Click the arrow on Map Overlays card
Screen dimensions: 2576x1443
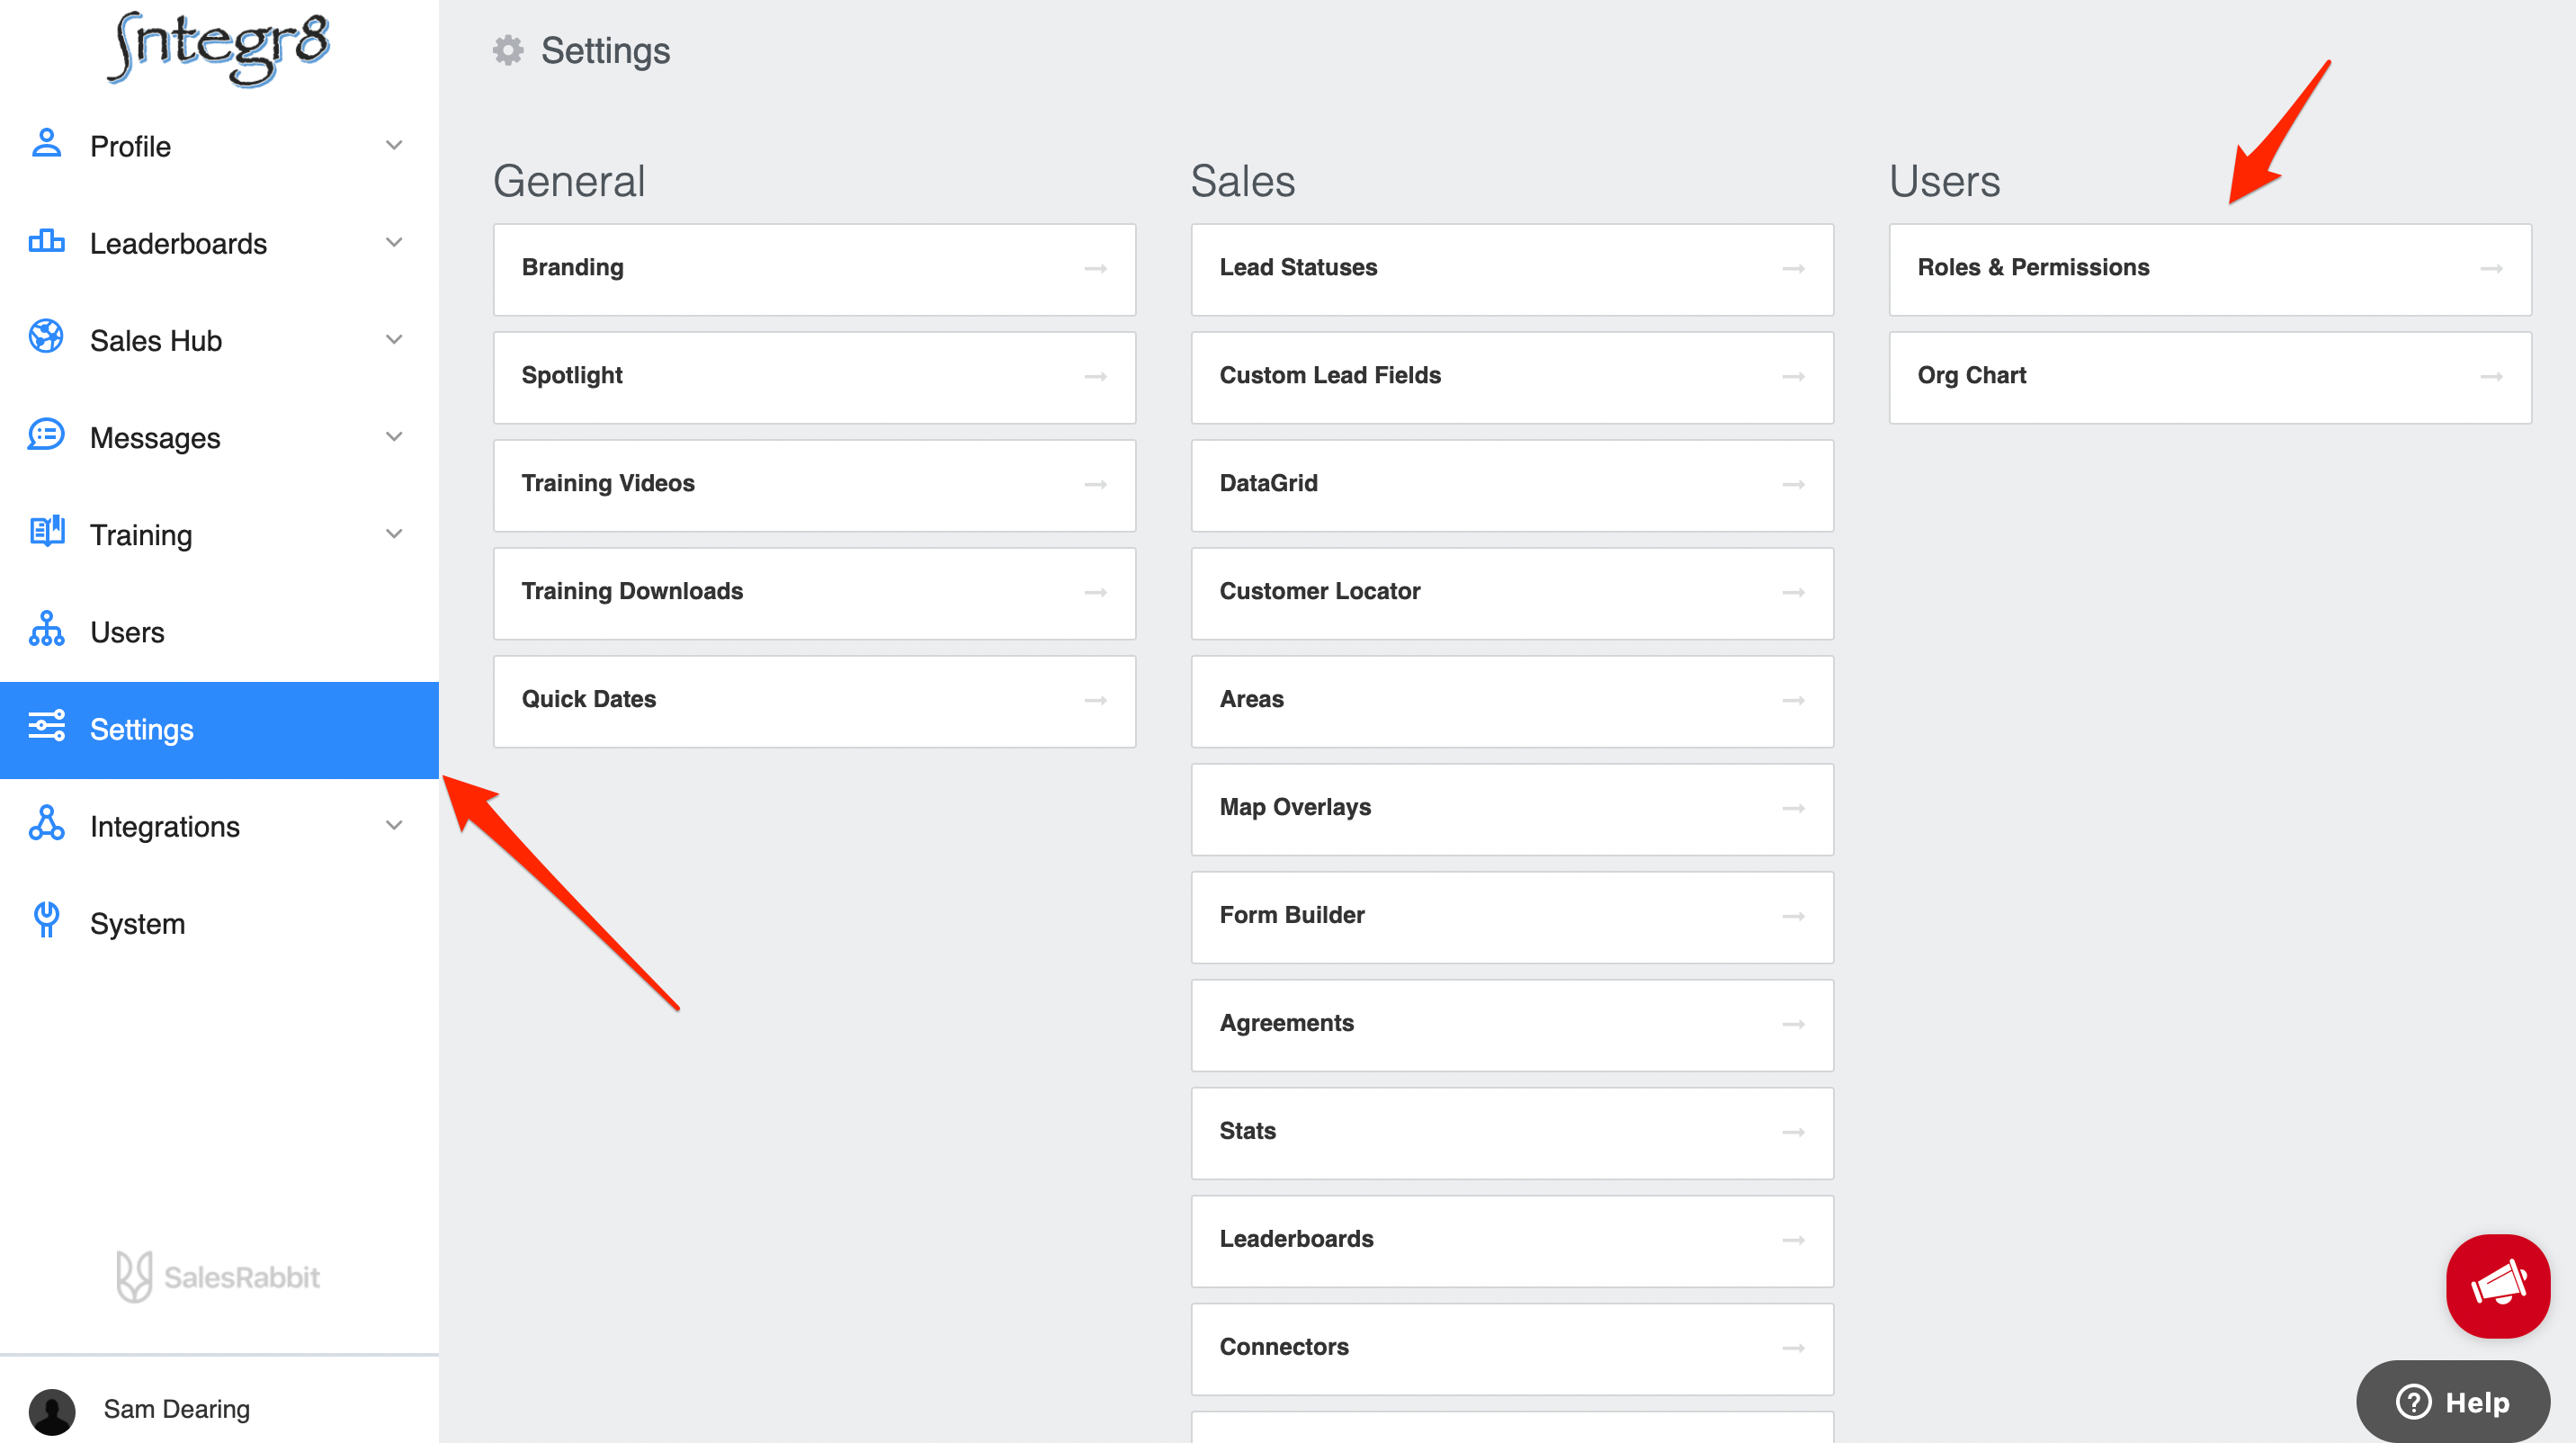click(x=1793, y=809)
